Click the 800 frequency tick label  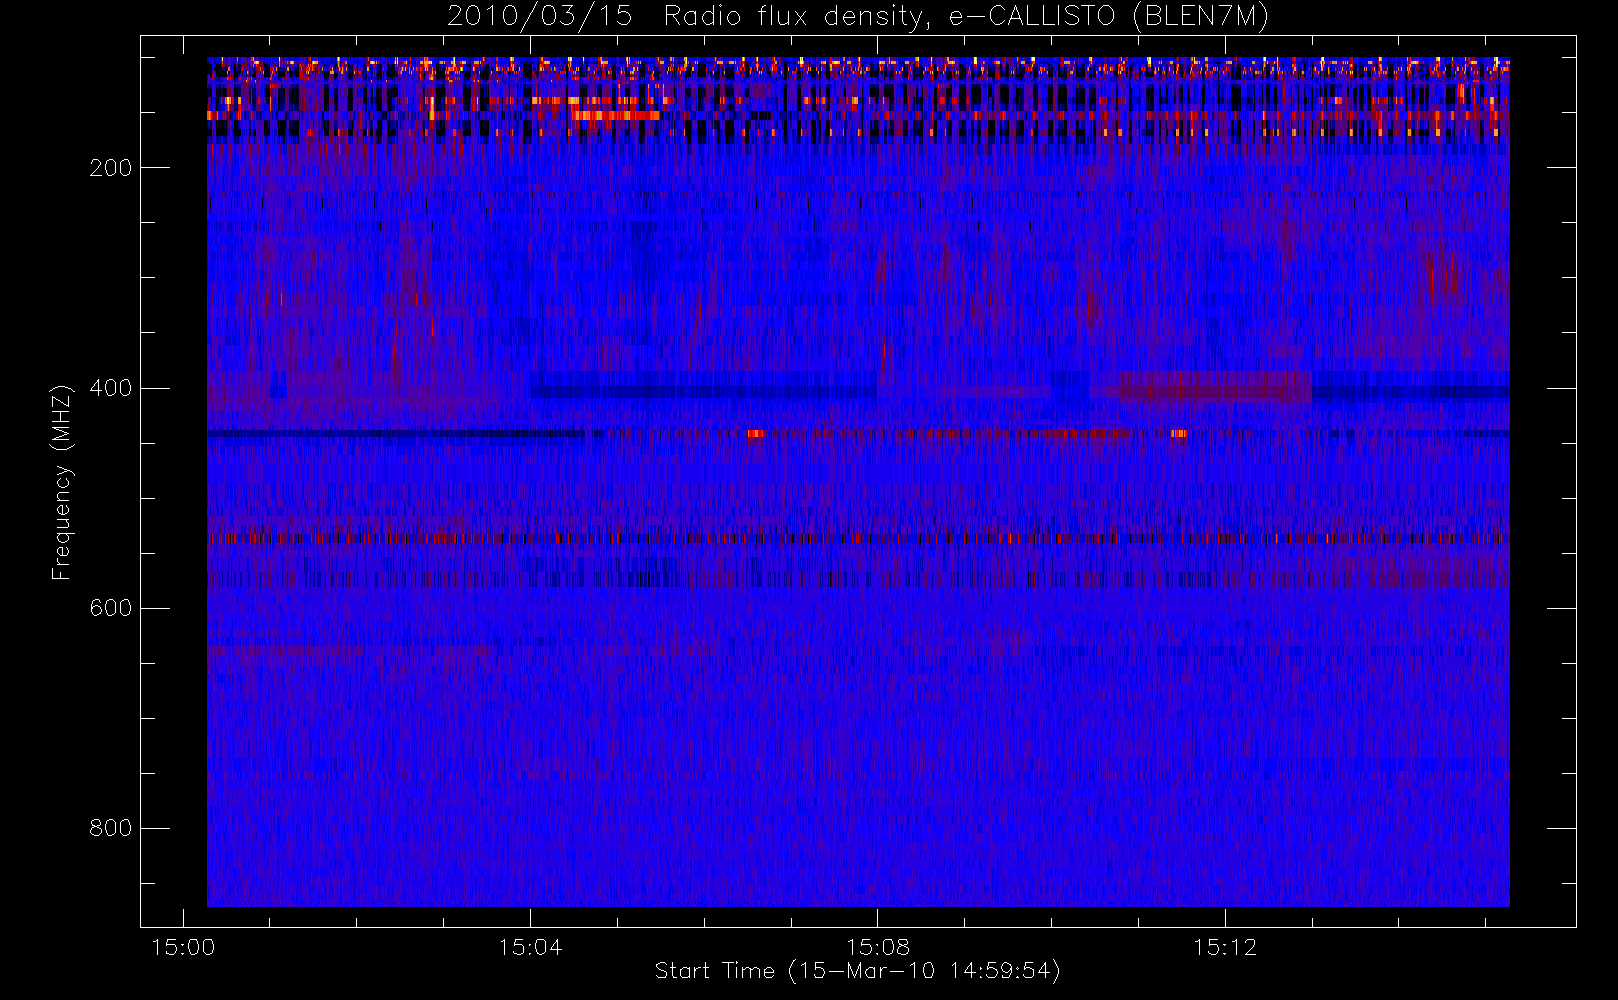[x=110, y=828]
